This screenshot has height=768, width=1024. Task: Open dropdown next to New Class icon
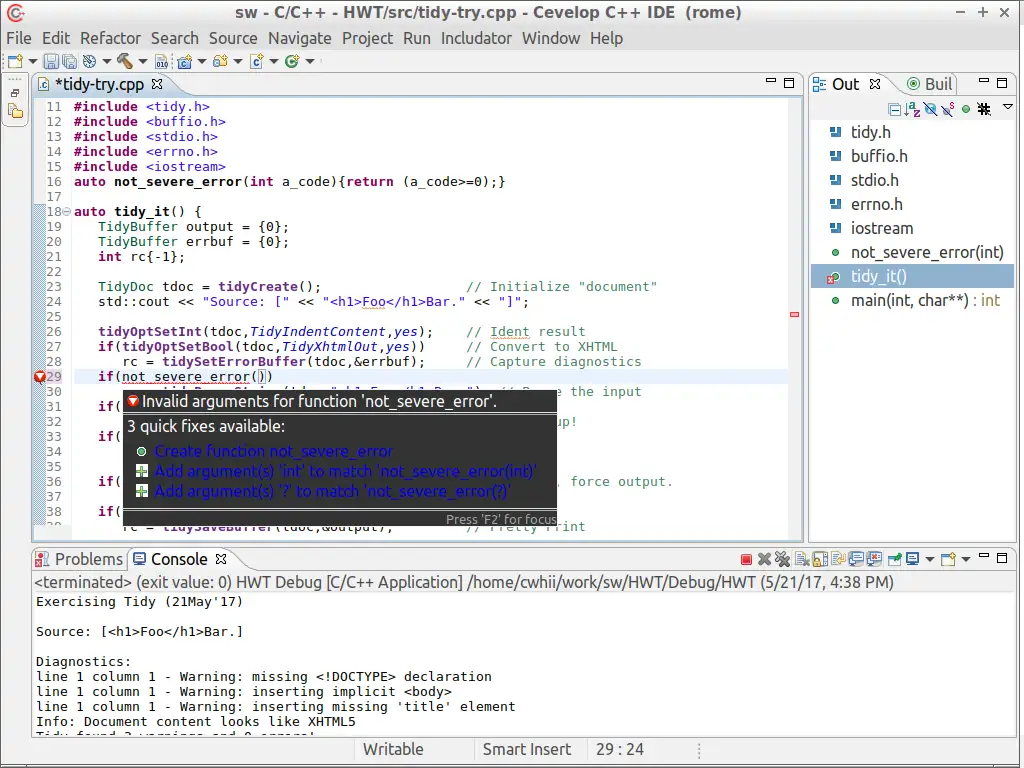310,61
